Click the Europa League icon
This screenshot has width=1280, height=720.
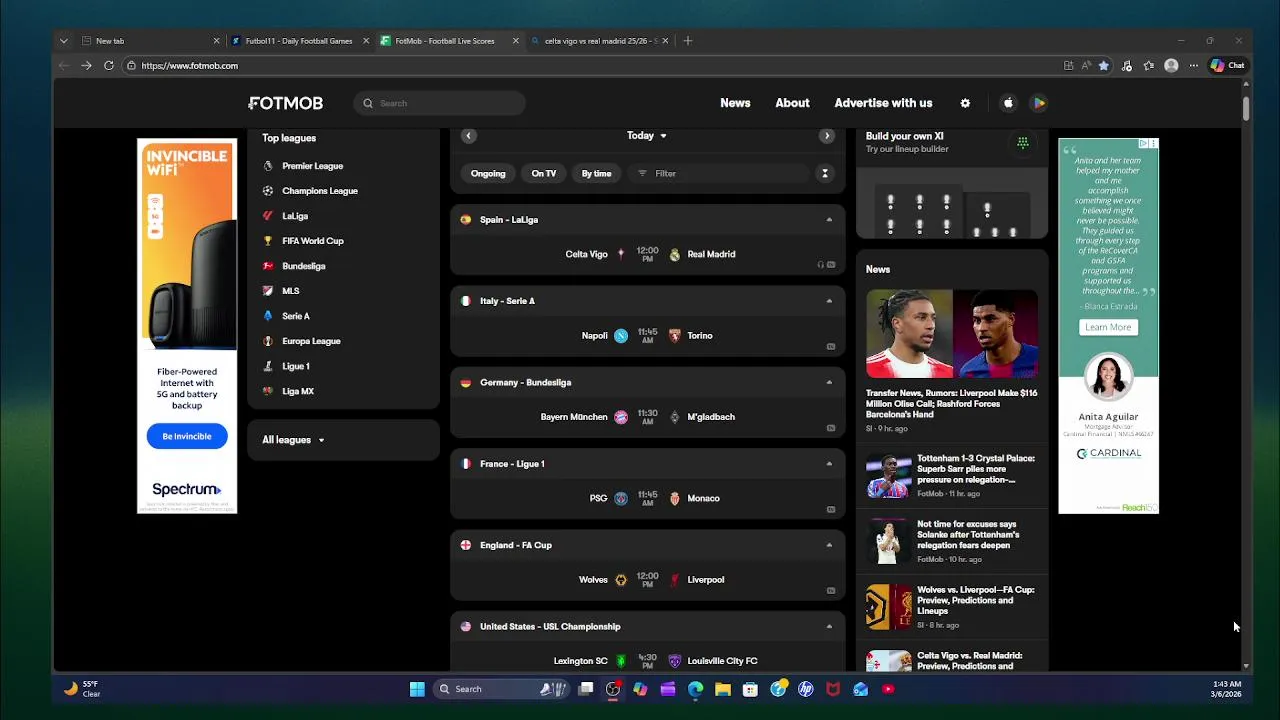(x=268, y=341)
